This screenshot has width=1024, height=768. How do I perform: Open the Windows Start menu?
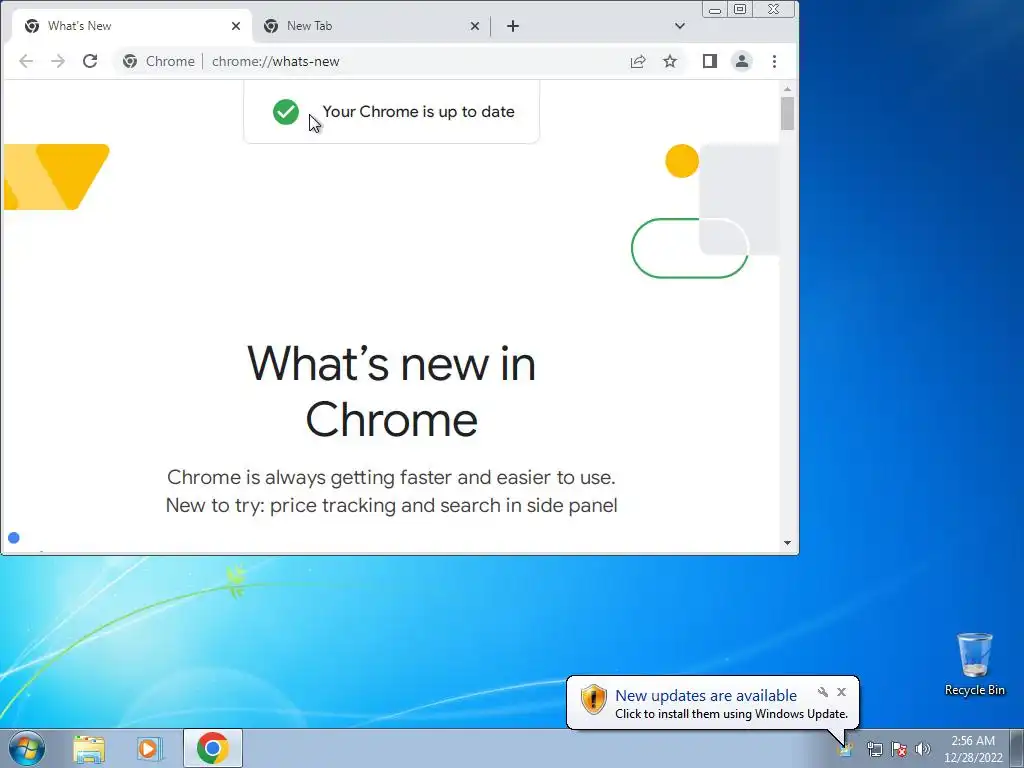click(27, 748)
